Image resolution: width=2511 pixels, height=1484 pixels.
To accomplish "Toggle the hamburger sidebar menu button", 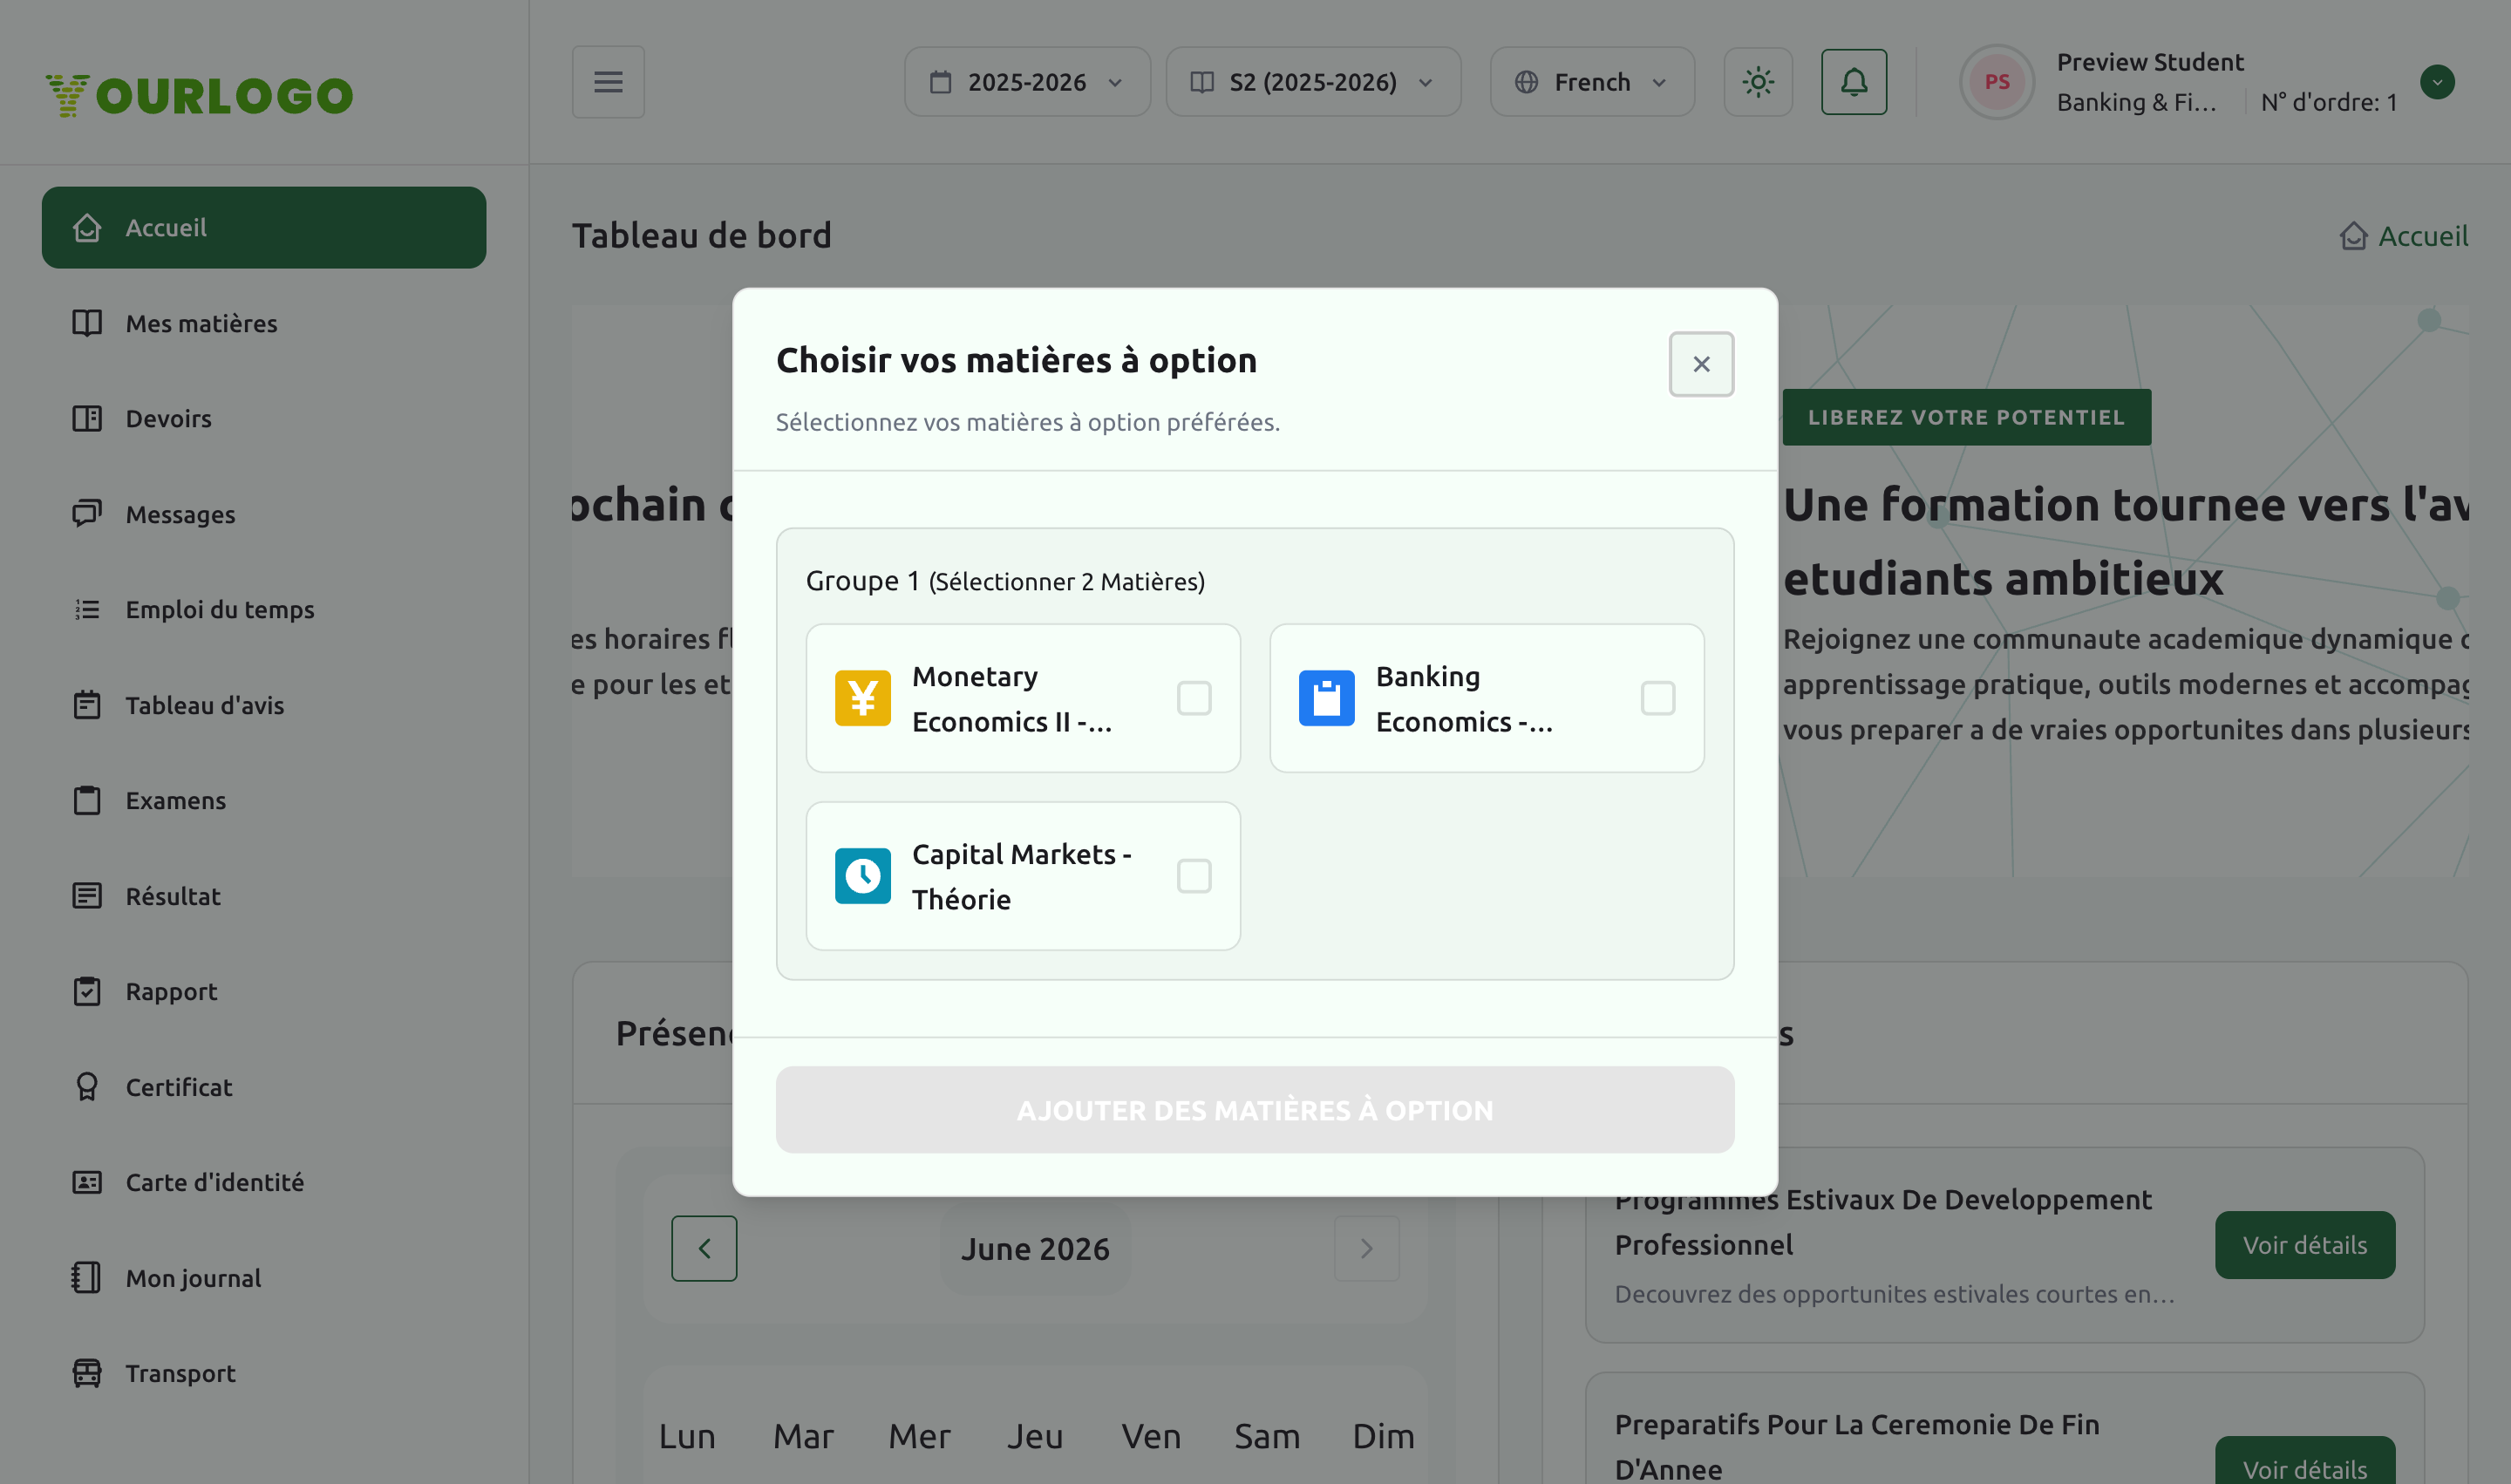I will (608, 82).
